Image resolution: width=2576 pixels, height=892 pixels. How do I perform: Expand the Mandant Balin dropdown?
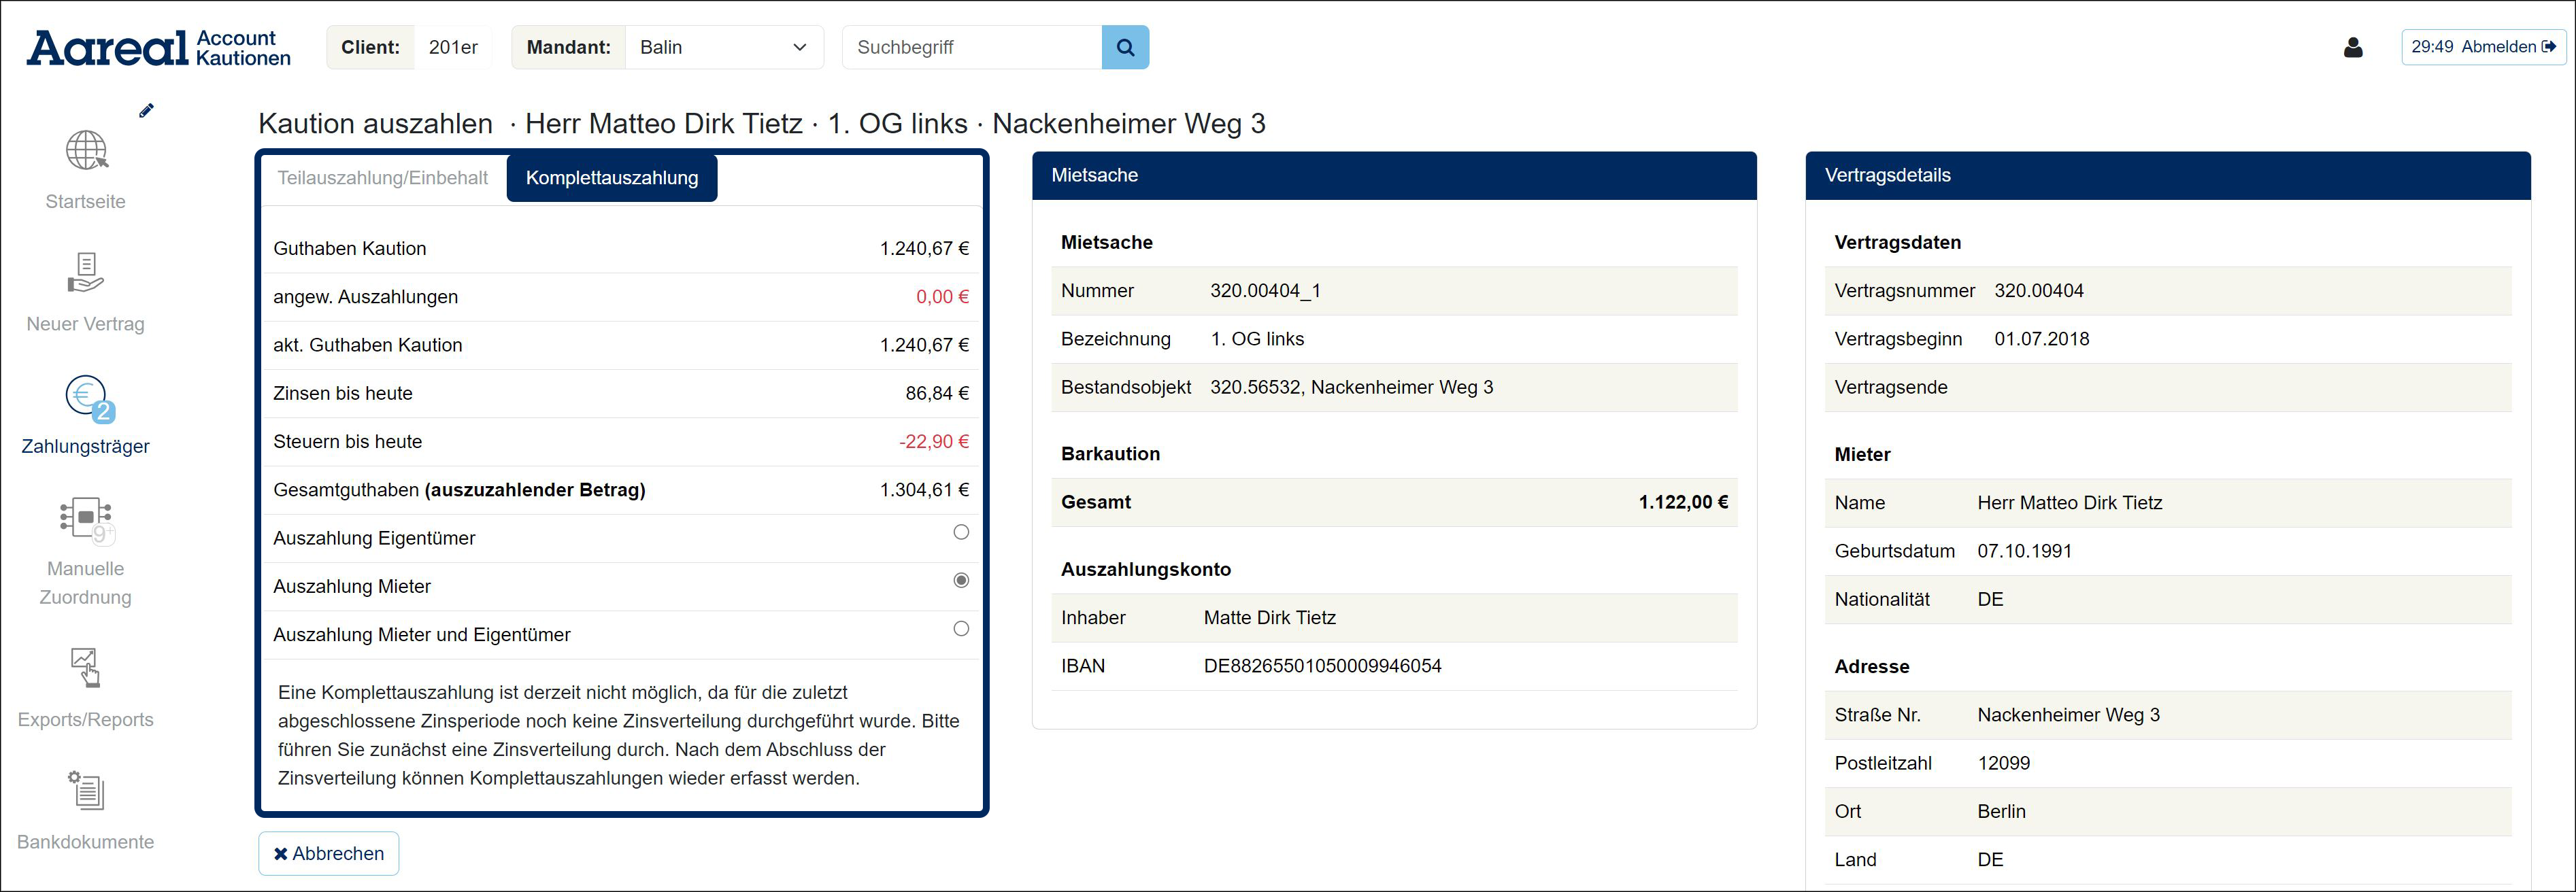click(x=724, y=47)
